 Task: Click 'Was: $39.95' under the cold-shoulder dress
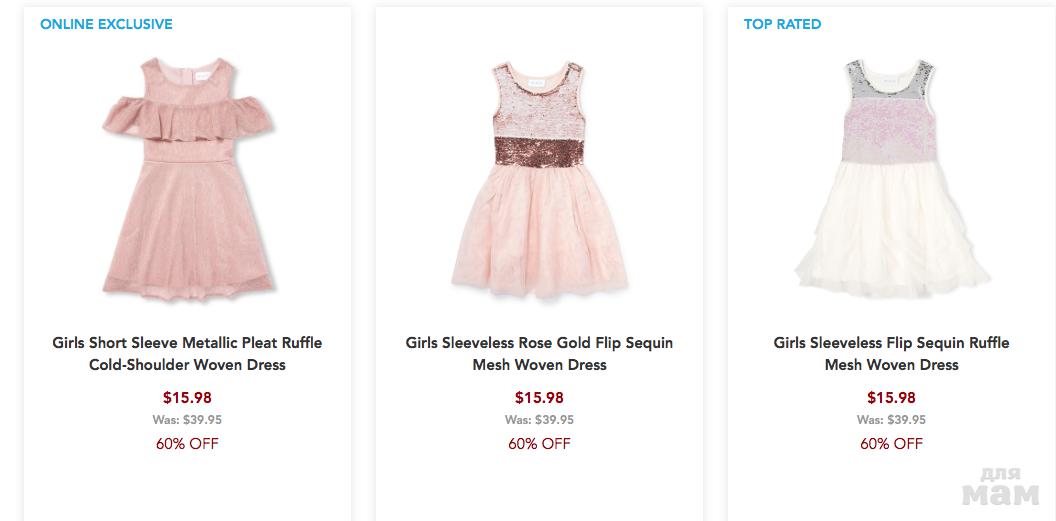click(187, 420)
